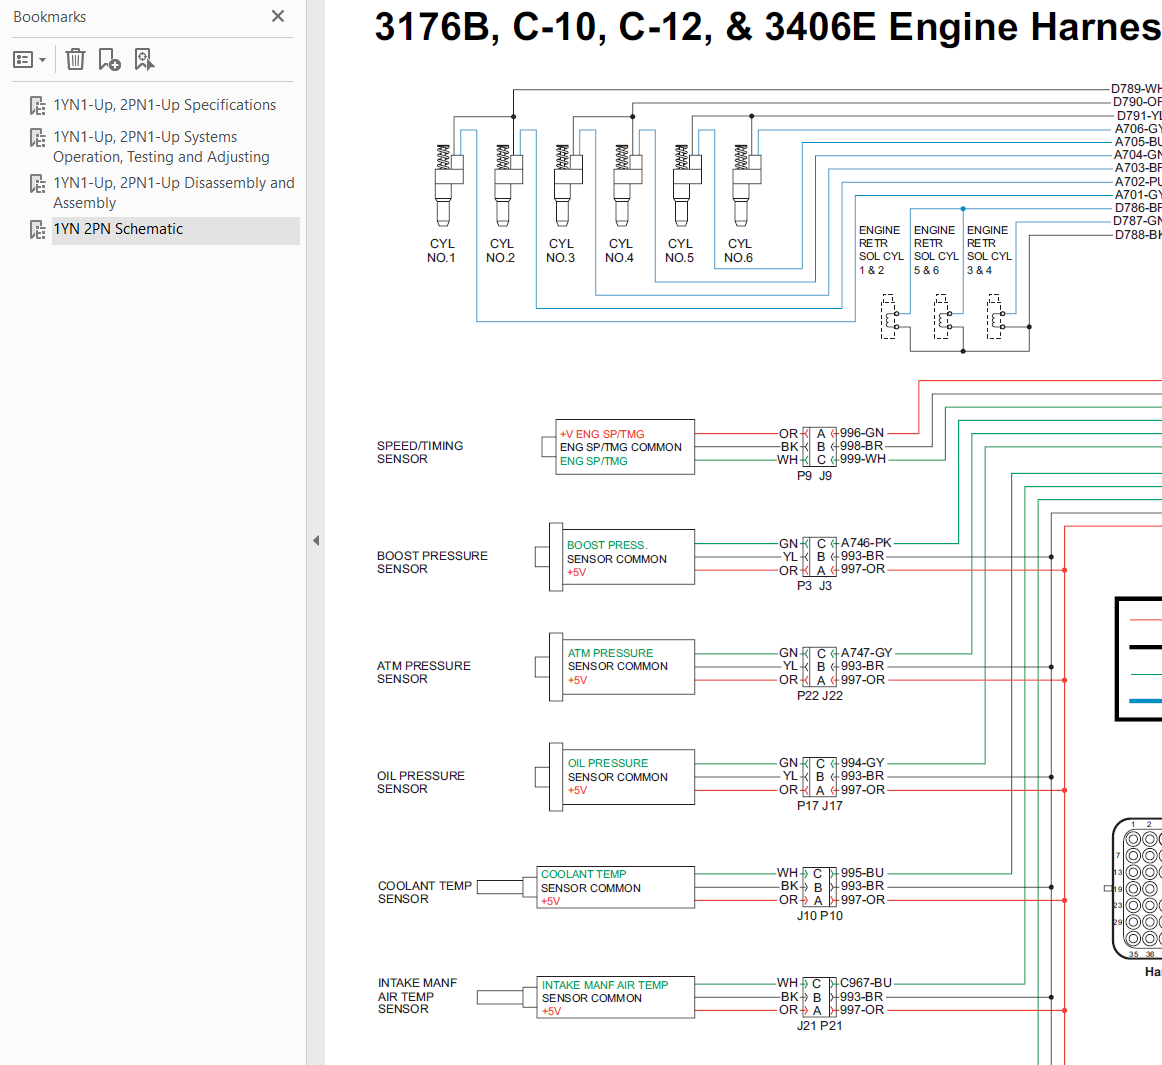
Task: Click the D789-WH wire label at top
Action: pos(1136,89)
